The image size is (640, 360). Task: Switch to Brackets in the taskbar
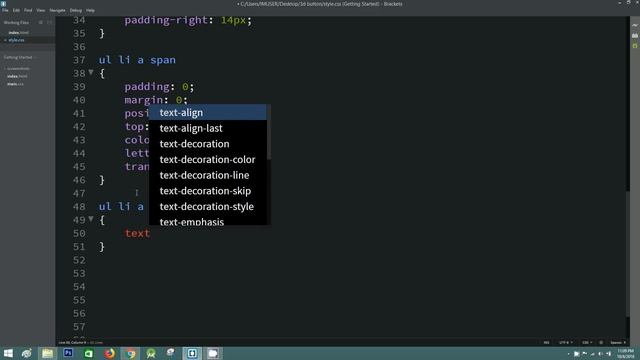pyautogui.click(x=192, y=353)
